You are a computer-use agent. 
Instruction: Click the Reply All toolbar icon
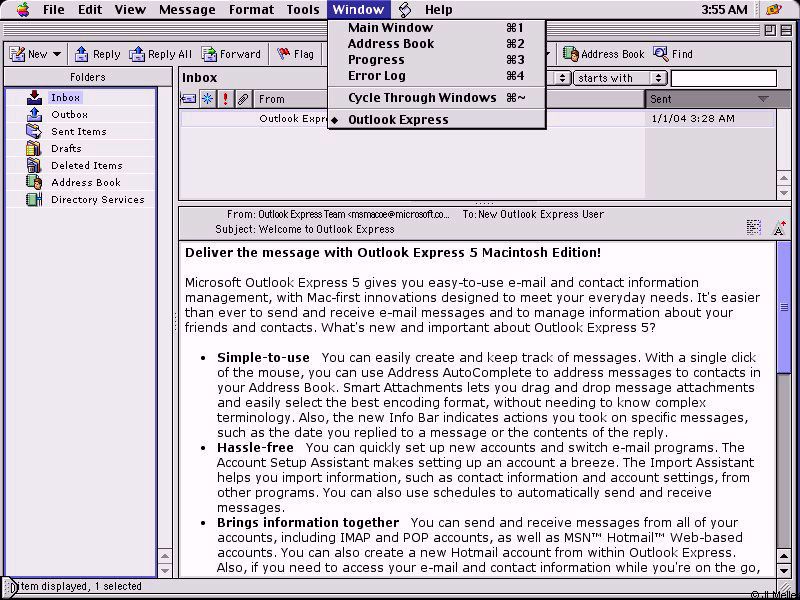click(x=137, y=54)
